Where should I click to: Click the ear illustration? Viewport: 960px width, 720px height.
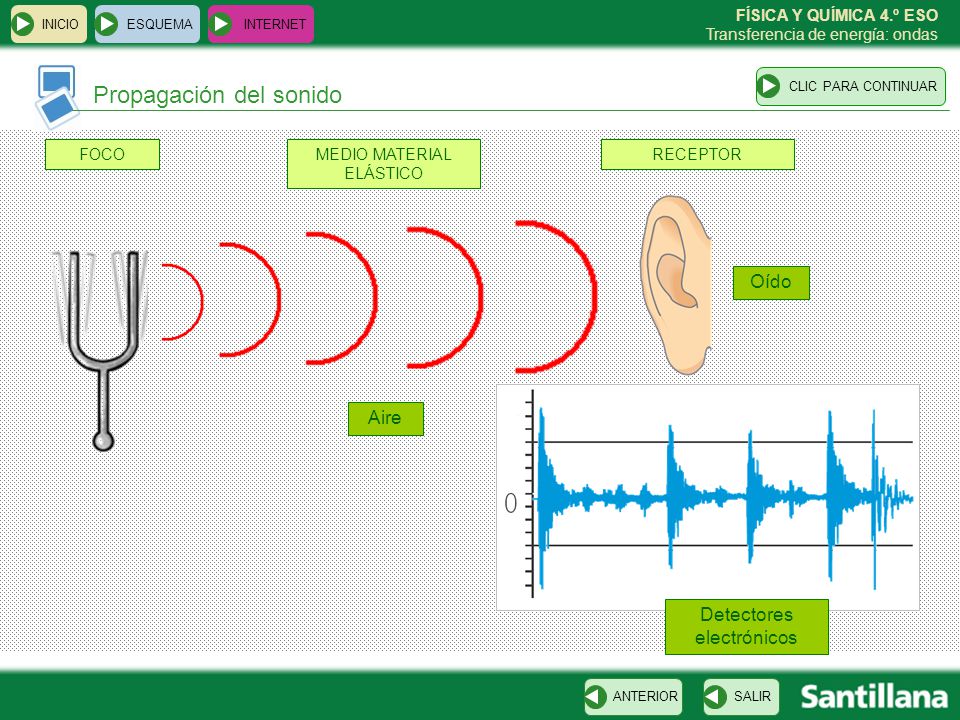tap(675, 285)
